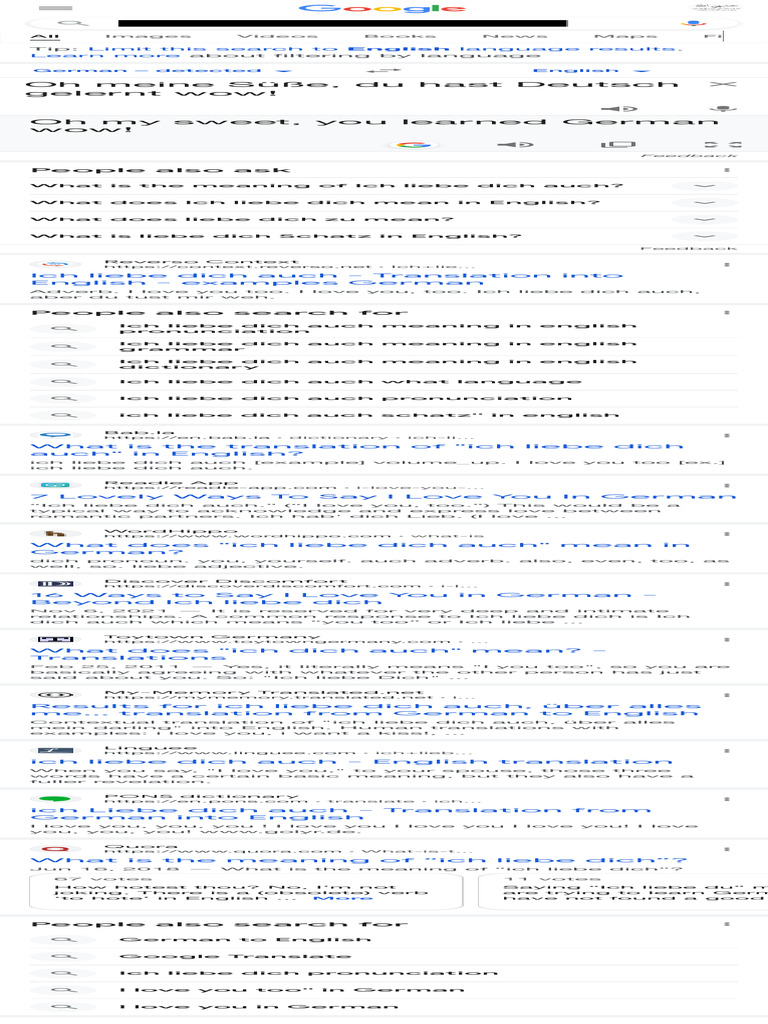Switch to the Maps tab
This screenshot has height=1024, width=768.
626,37
